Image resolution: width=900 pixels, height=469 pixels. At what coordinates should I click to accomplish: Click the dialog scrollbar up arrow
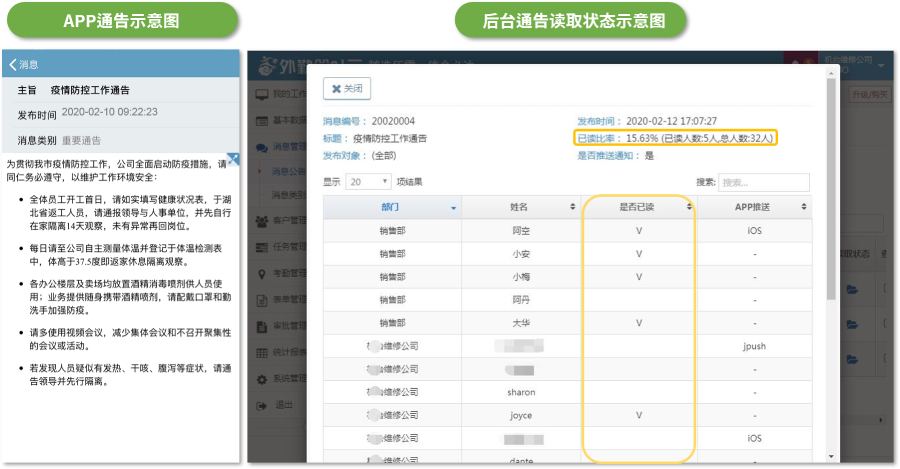tap(831, 73)
